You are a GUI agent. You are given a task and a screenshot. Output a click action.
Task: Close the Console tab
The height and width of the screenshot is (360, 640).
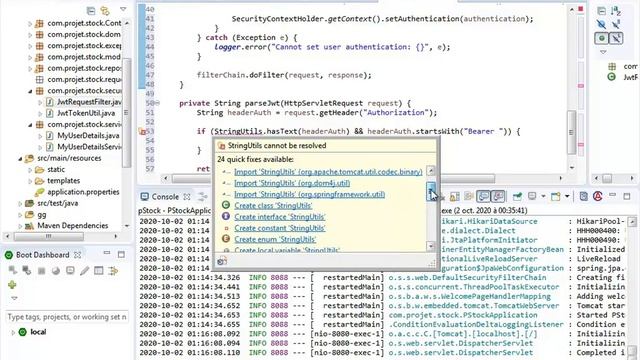click(x=187, y=197)
